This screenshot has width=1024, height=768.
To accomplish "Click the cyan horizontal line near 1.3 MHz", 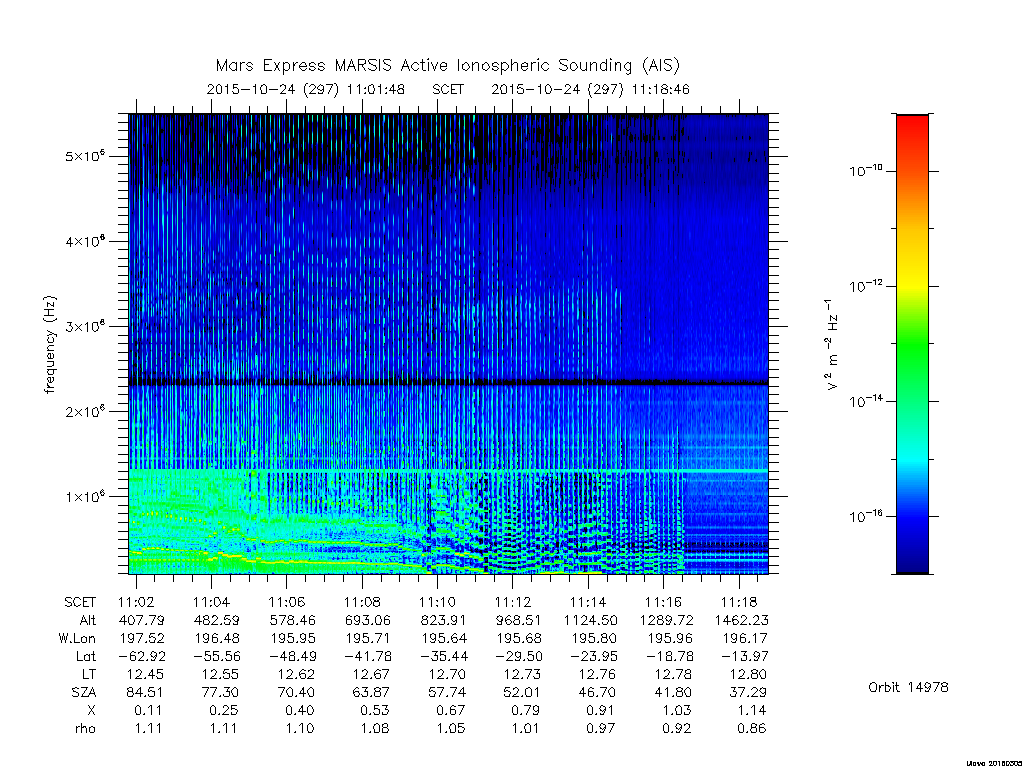I will (x=449, y=471).
